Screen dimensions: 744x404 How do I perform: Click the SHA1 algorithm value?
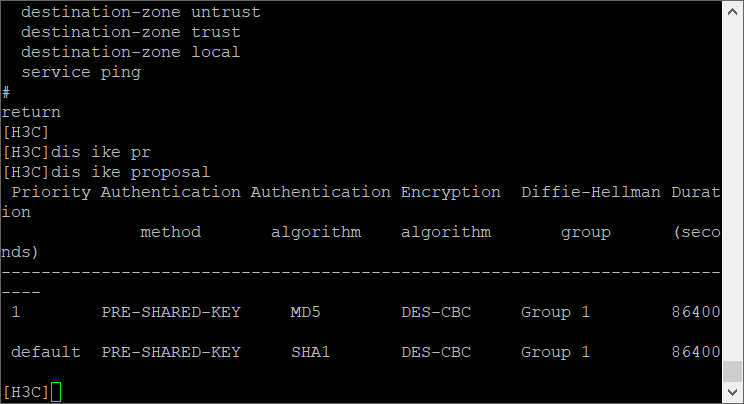pyautogui.click(x=311, y=352)
